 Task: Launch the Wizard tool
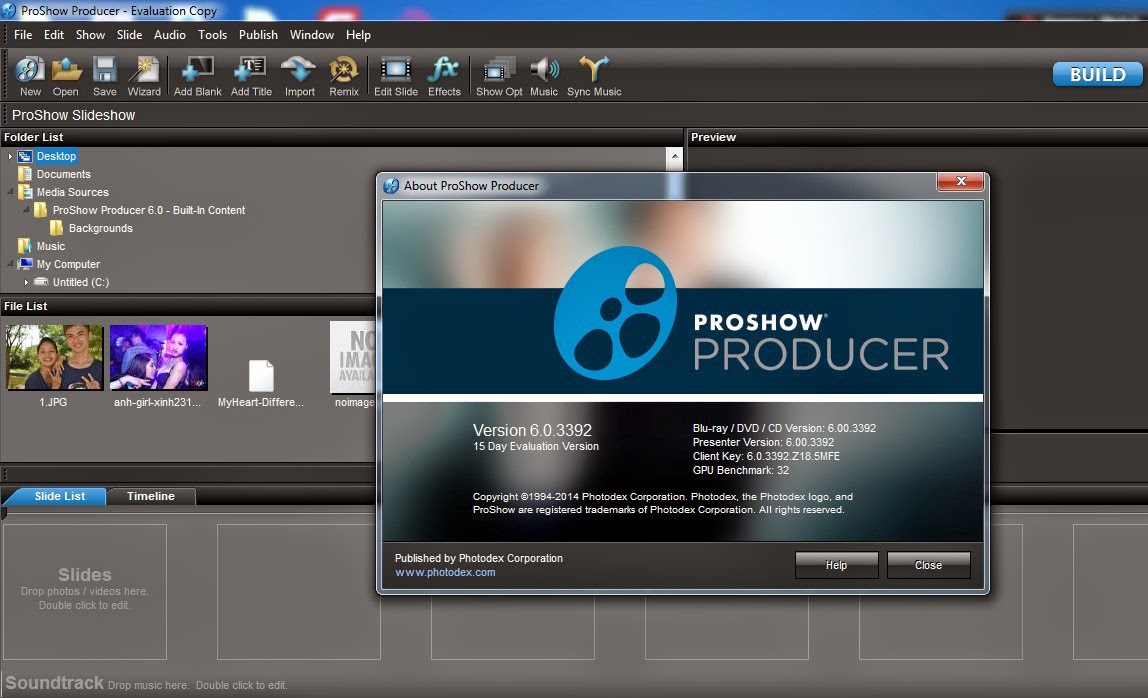144,76
